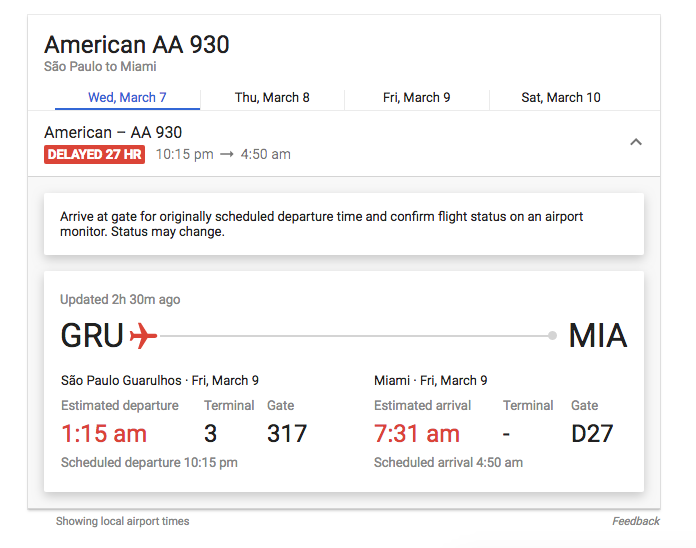Click the Feedback link
This screenshot has height=548, width=696.
tap(635, 521)
